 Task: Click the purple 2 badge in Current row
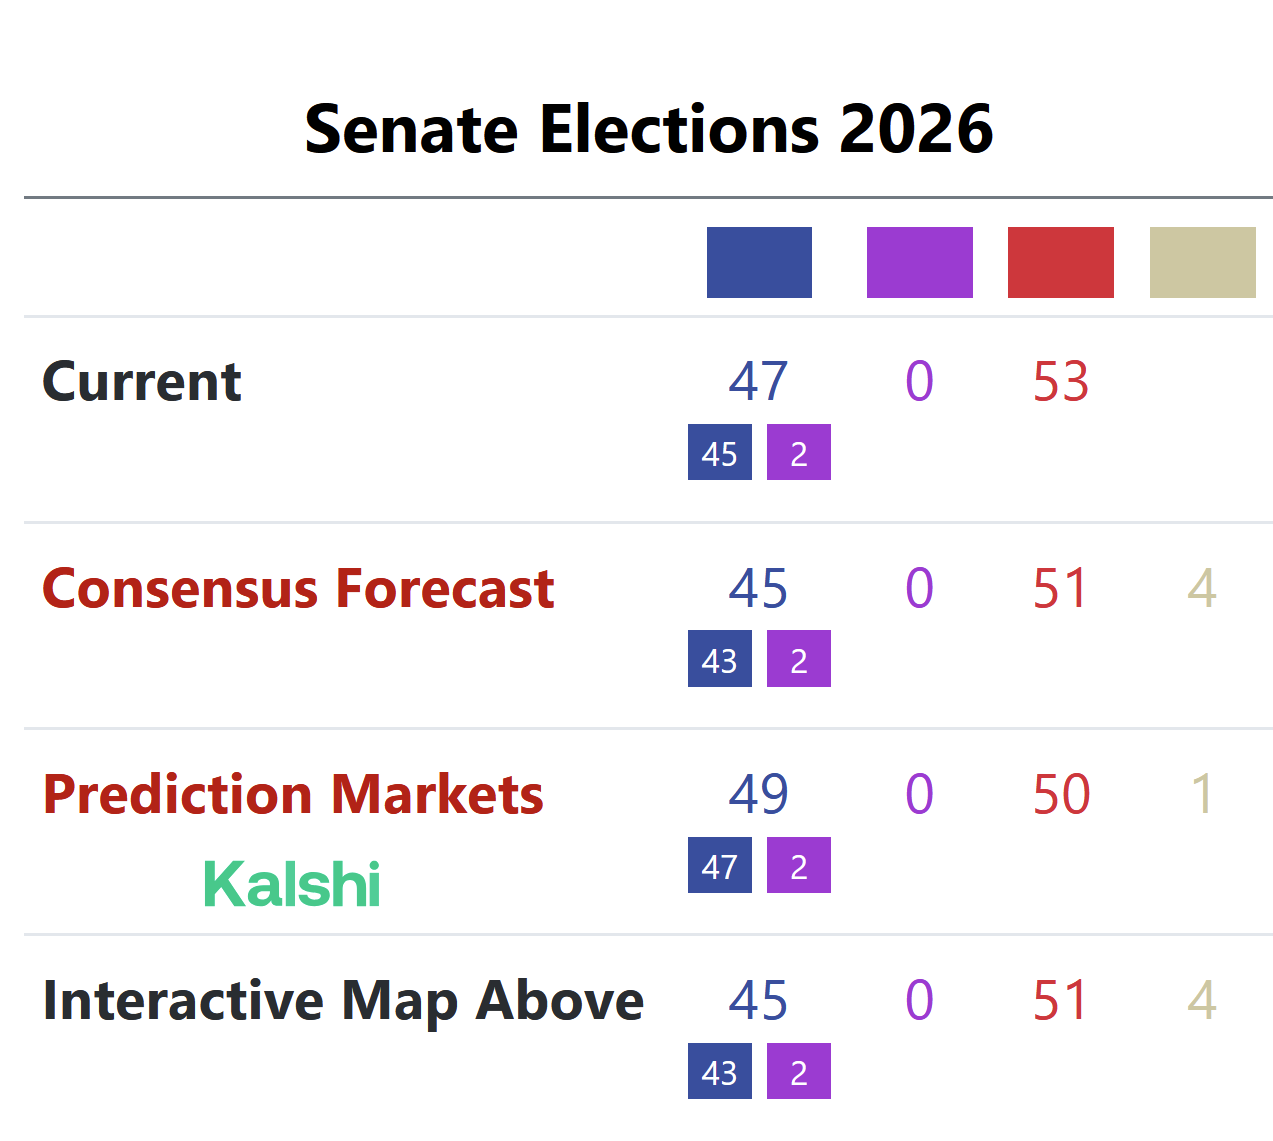coord(798,453)
